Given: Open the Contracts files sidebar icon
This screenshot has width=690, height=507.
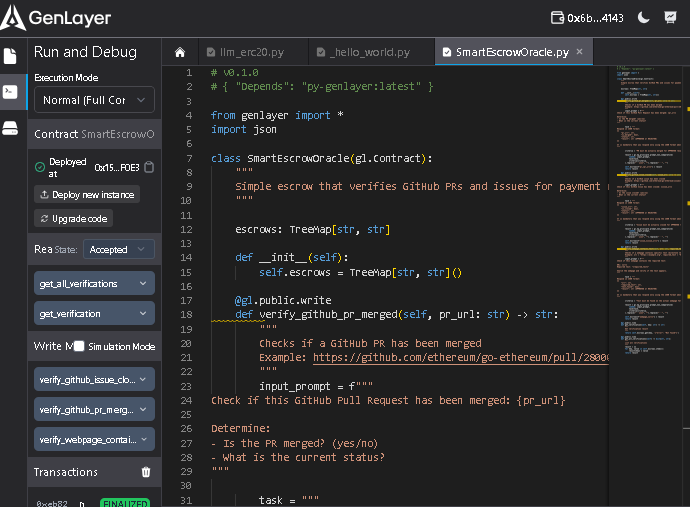Looking at the screenshot, I should point(10,56).
